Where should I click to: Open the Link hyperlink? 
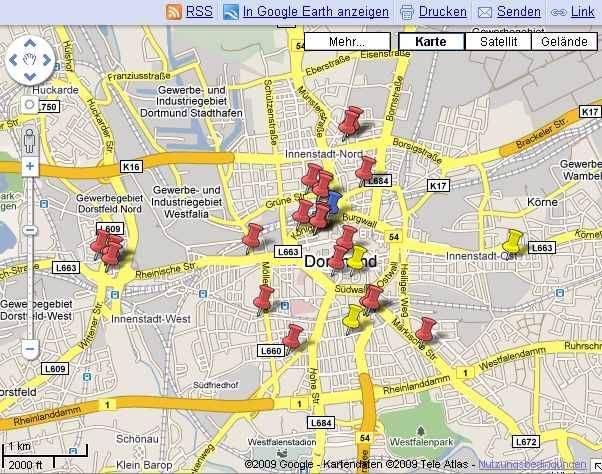582,12
